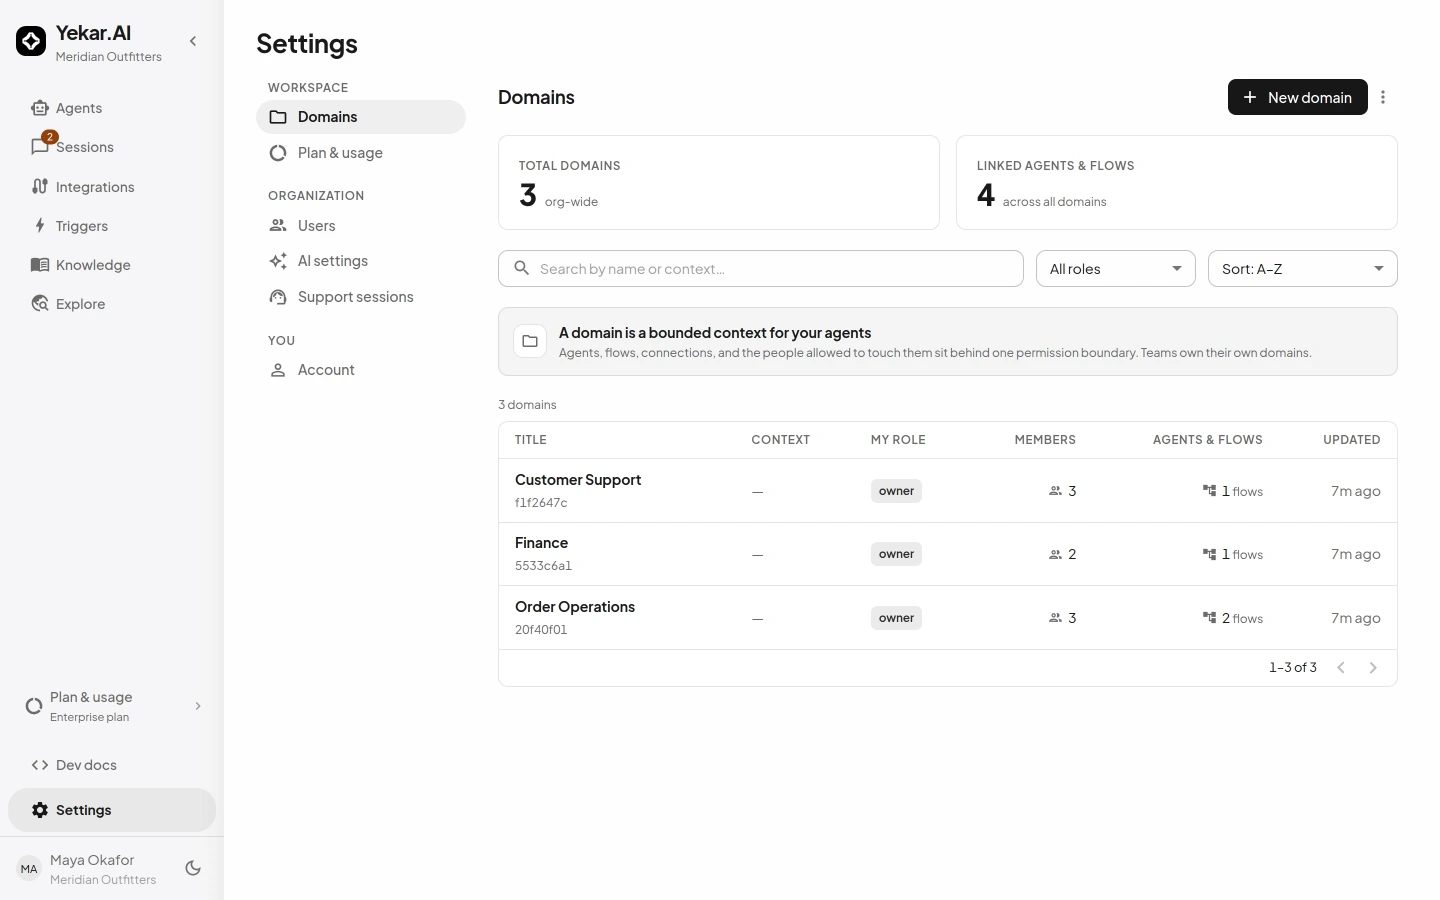Click the members icon in Finance row
Screen dimensions: 1440x900
point(1055,554)
